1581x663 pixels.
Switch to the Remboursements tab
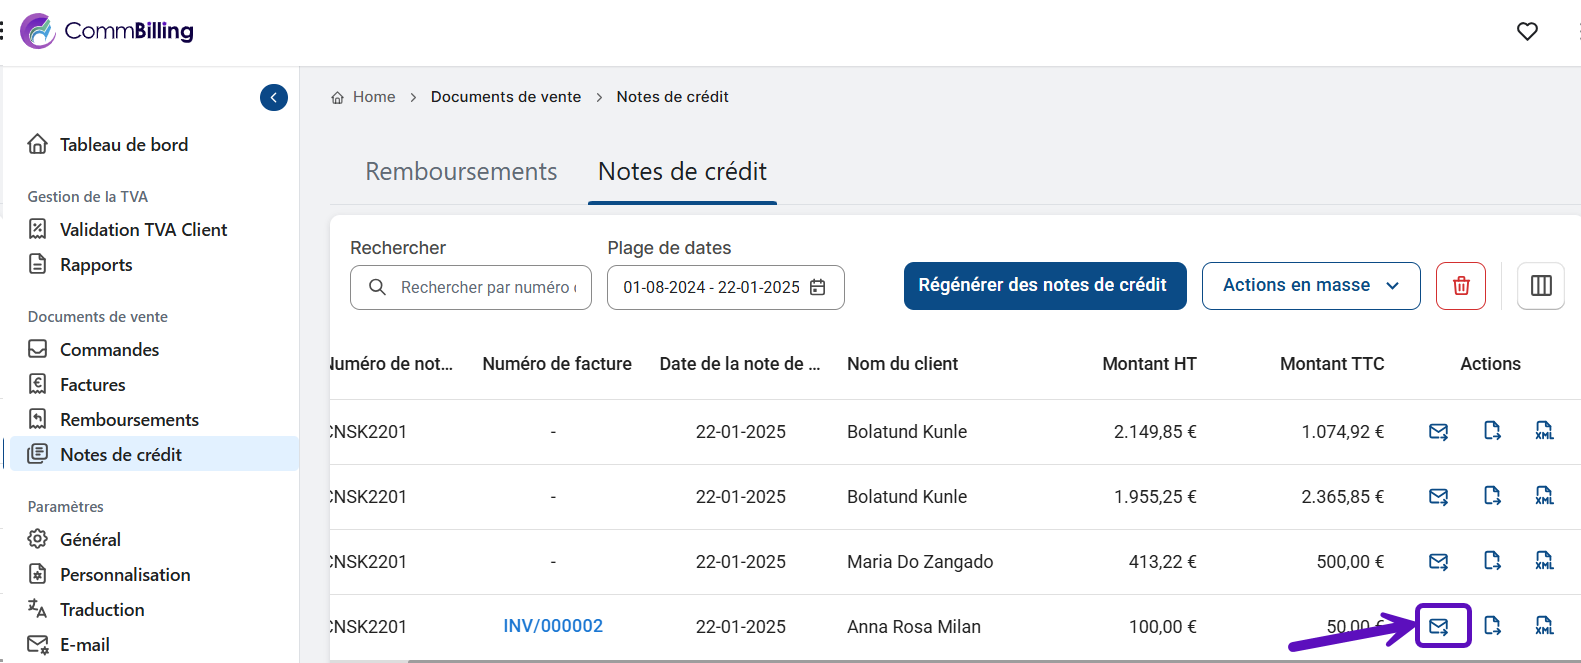pyautogui.click(x=461, y=172)
